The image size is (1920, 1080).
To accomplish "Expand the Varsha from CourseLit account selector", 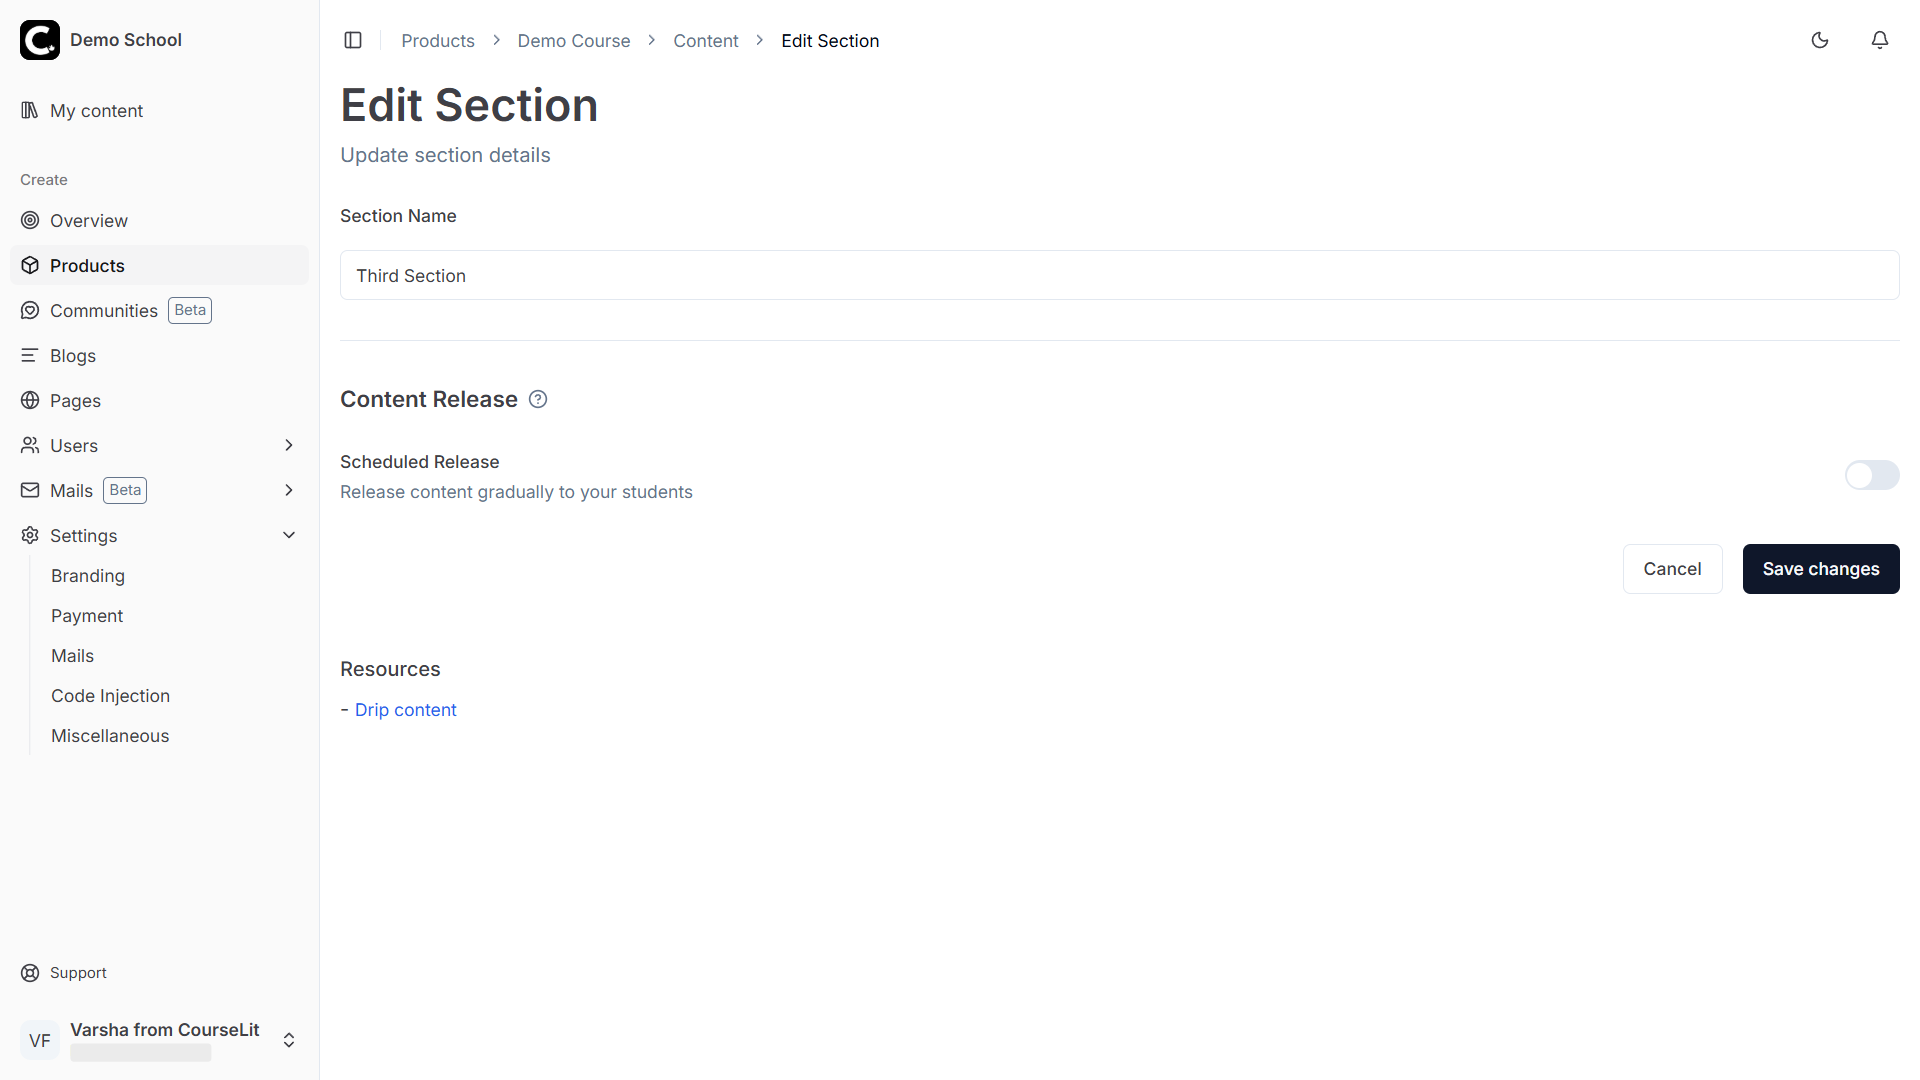I will pyautogui.click(x=289, y=1040).
